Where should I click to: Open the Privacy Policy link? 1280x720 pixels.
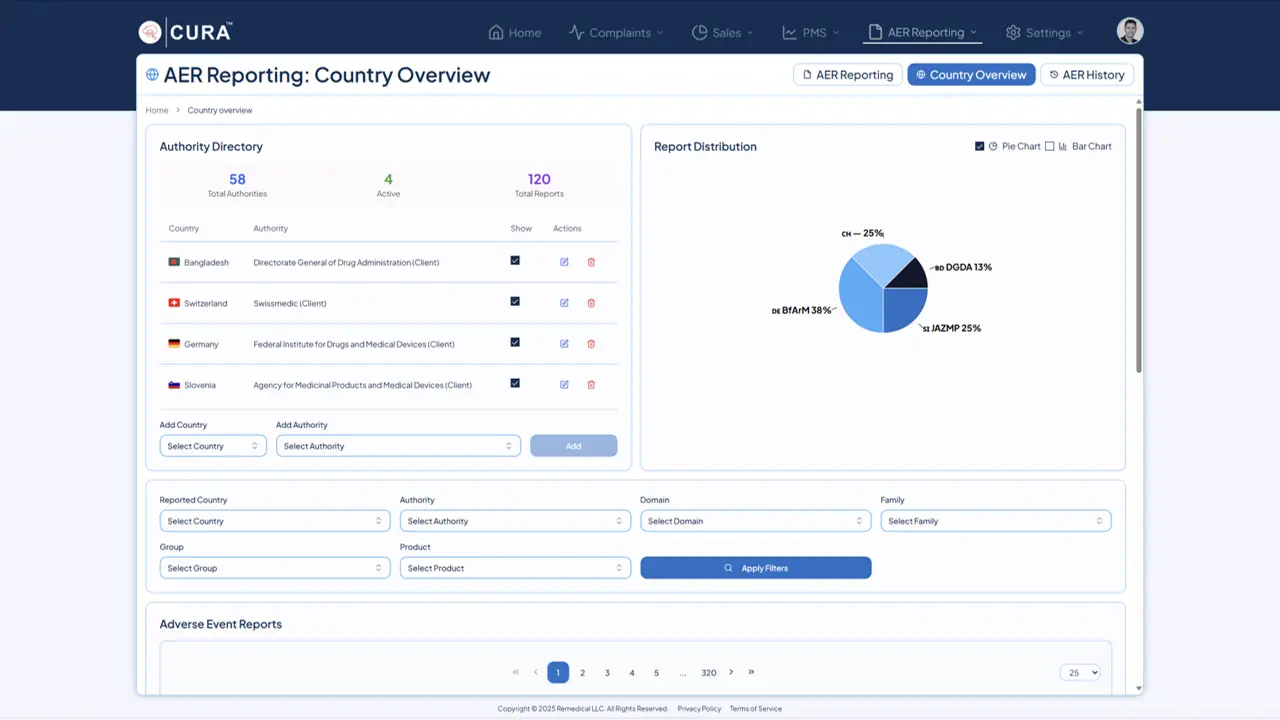click(x=699, y=709)
